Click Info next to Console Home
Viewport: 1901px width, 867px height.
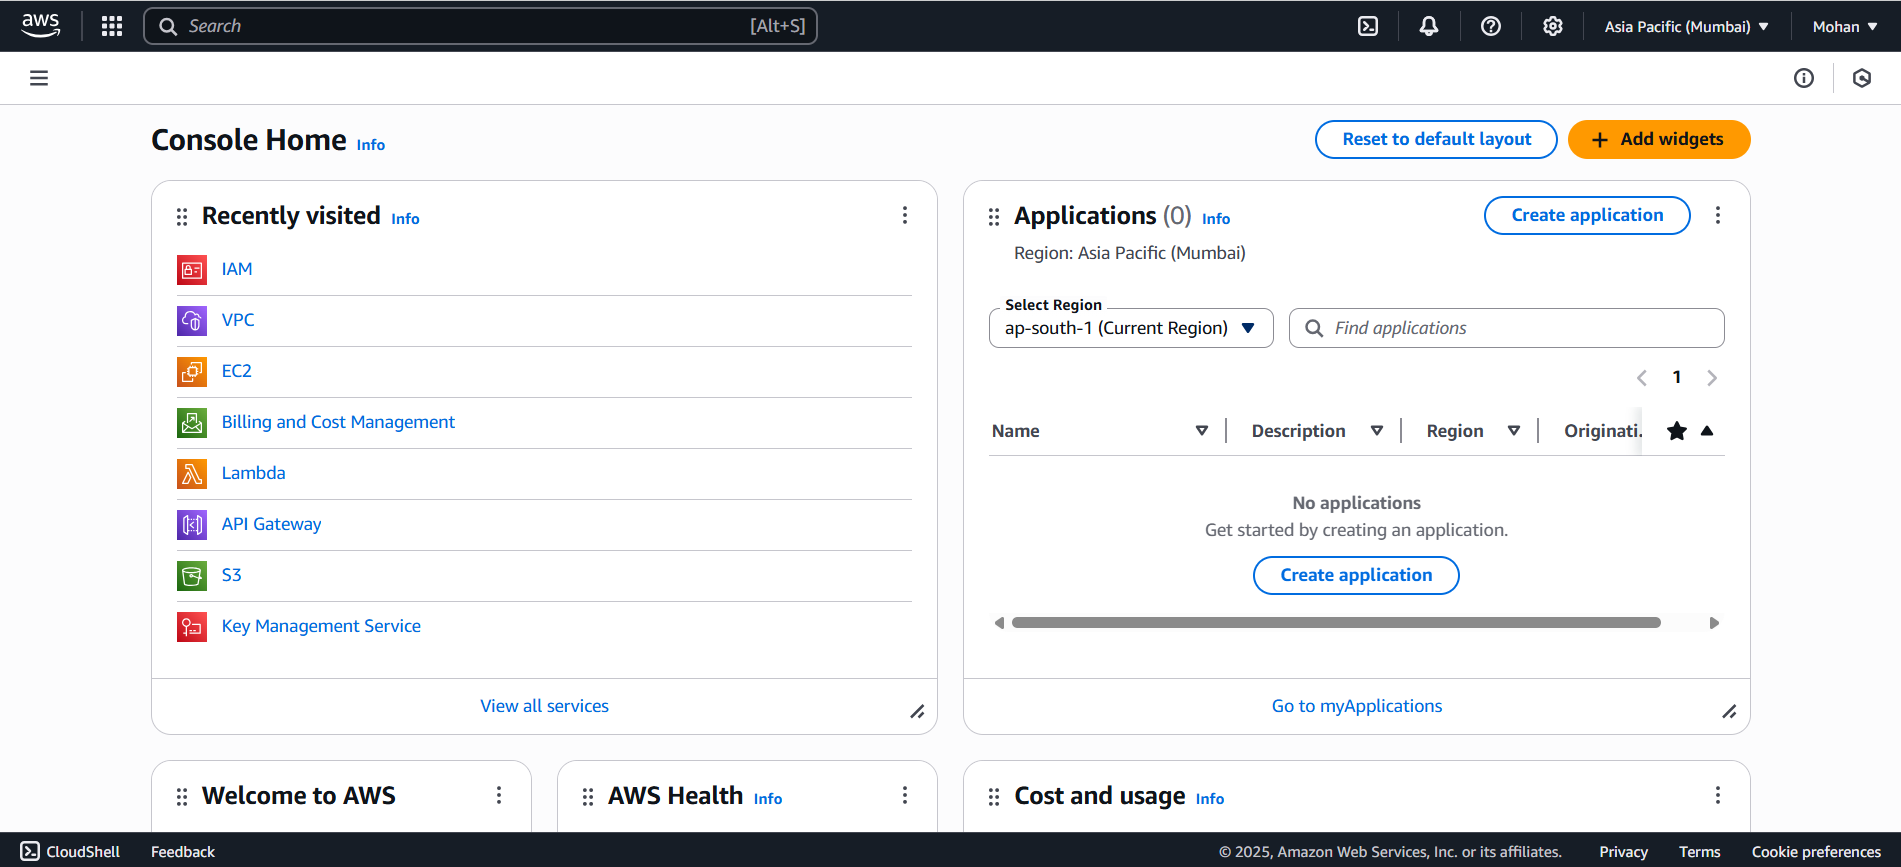coord(371,145)
